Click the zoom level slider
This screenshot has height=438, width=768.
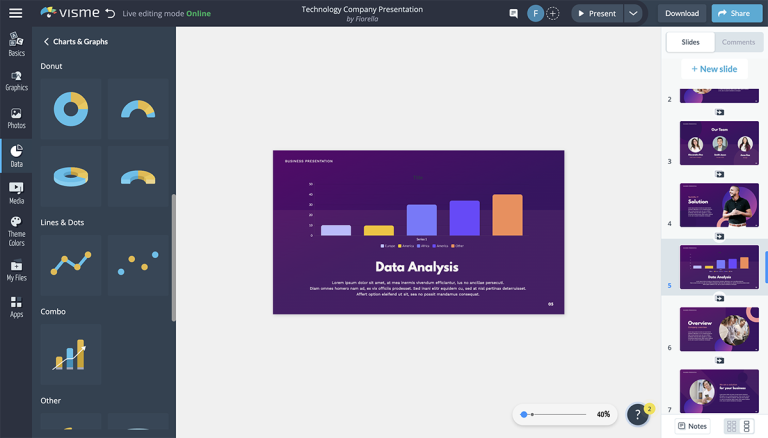click(555, 414)
